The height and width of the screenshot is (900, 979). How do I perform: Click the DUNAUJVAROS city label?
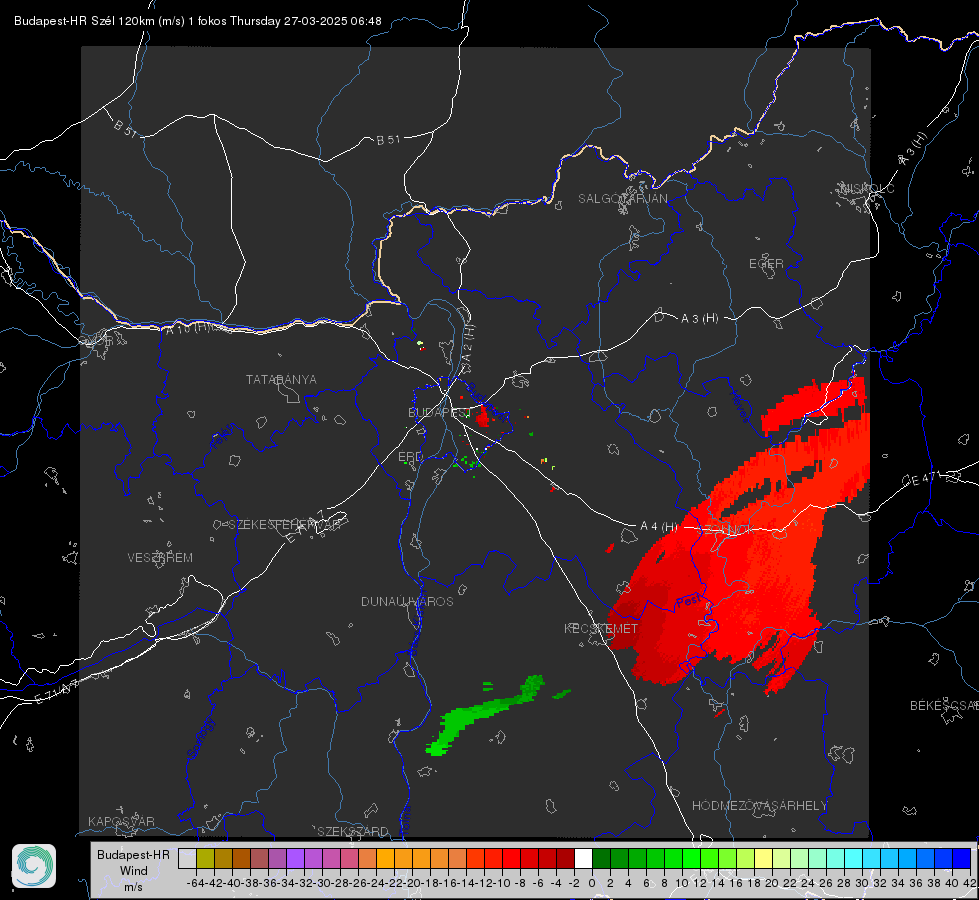click(407, 601)
